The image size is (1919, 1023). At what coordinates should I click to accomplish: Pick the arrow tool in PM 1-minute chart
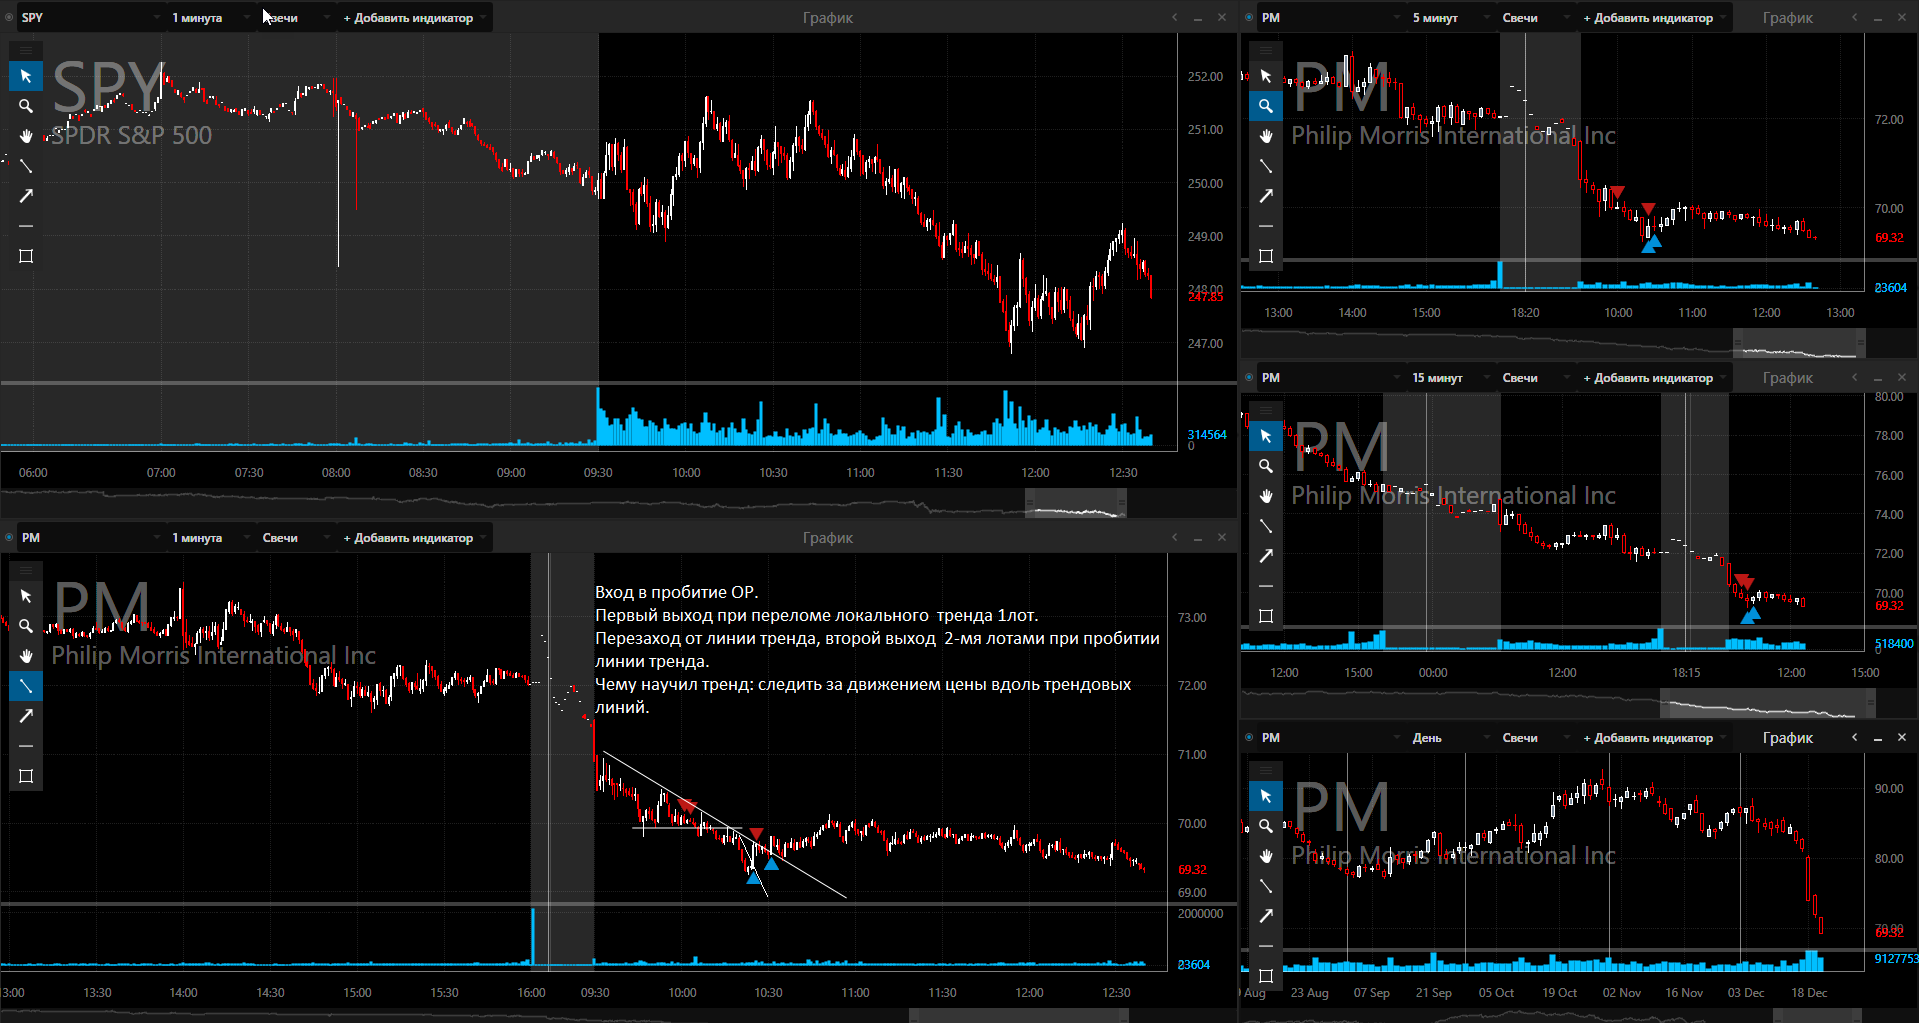pyautogui.click(x=26, y=716)
